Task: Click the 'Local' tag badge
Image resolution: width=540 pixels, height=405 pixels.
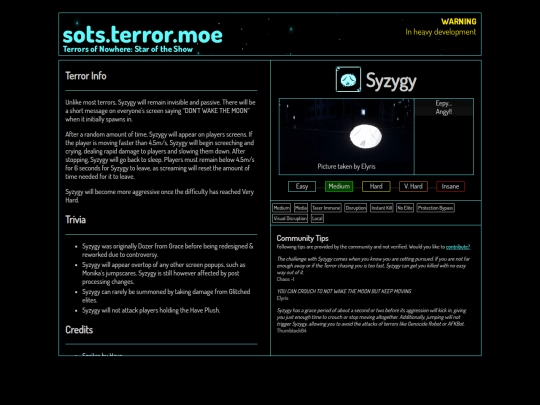Action: (x=317, y=218)
